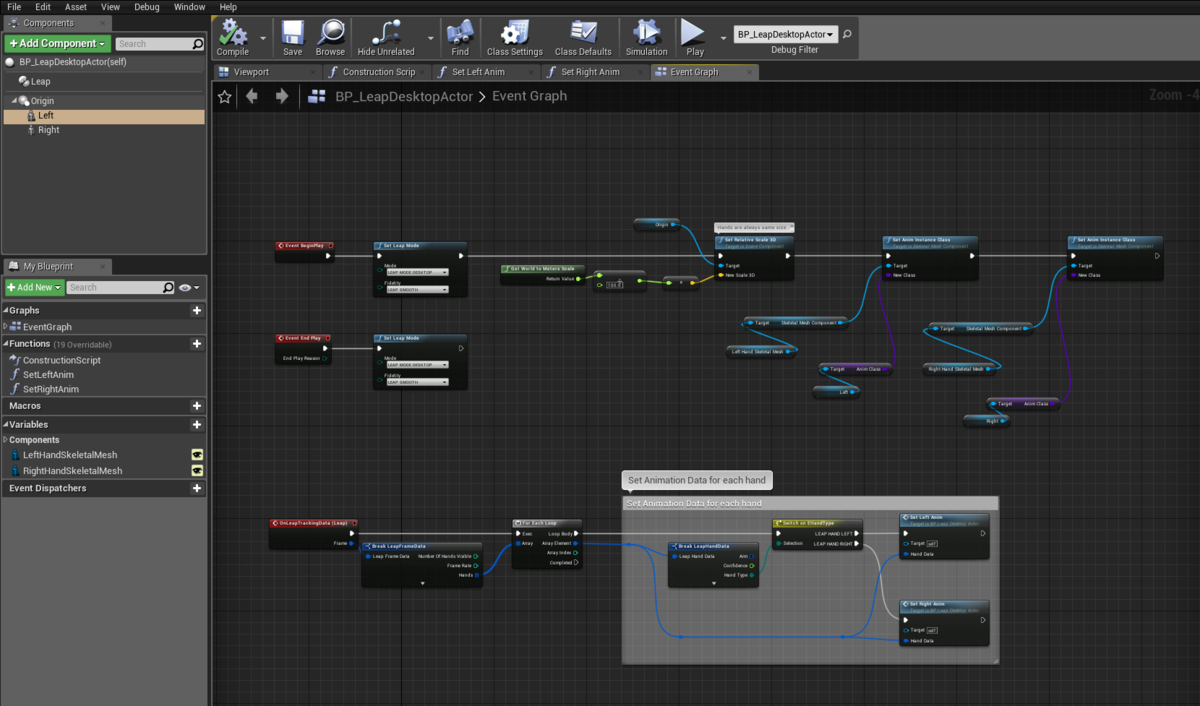Click the search icon in the Components search box

[197, 44]
